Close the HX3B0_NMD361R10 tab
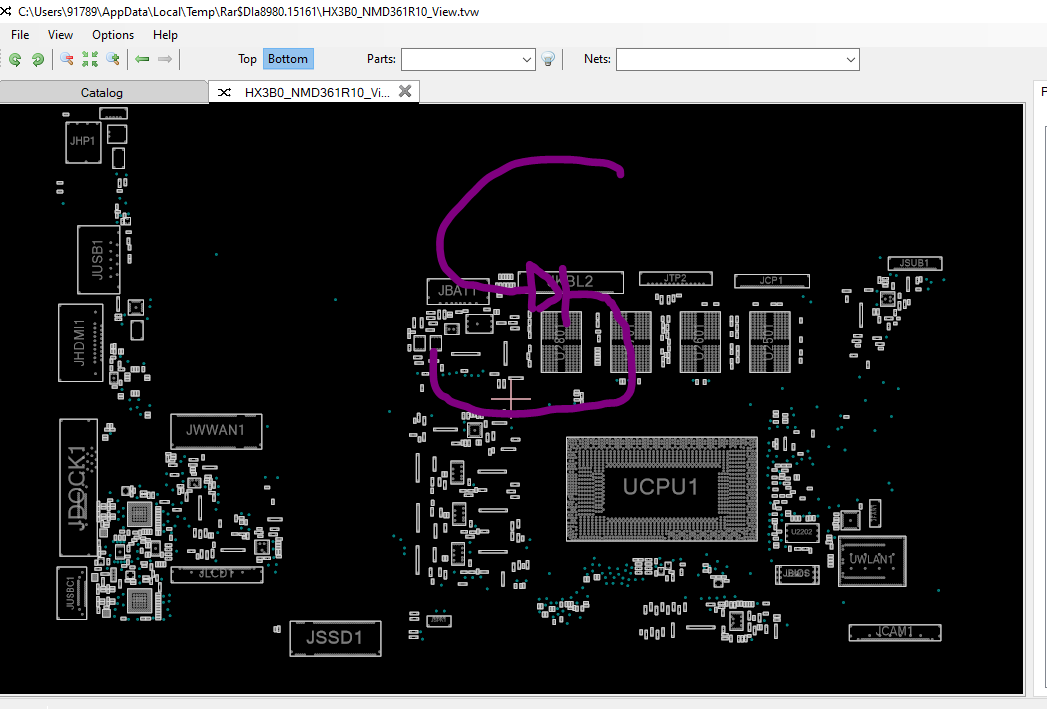 (405, 91)
